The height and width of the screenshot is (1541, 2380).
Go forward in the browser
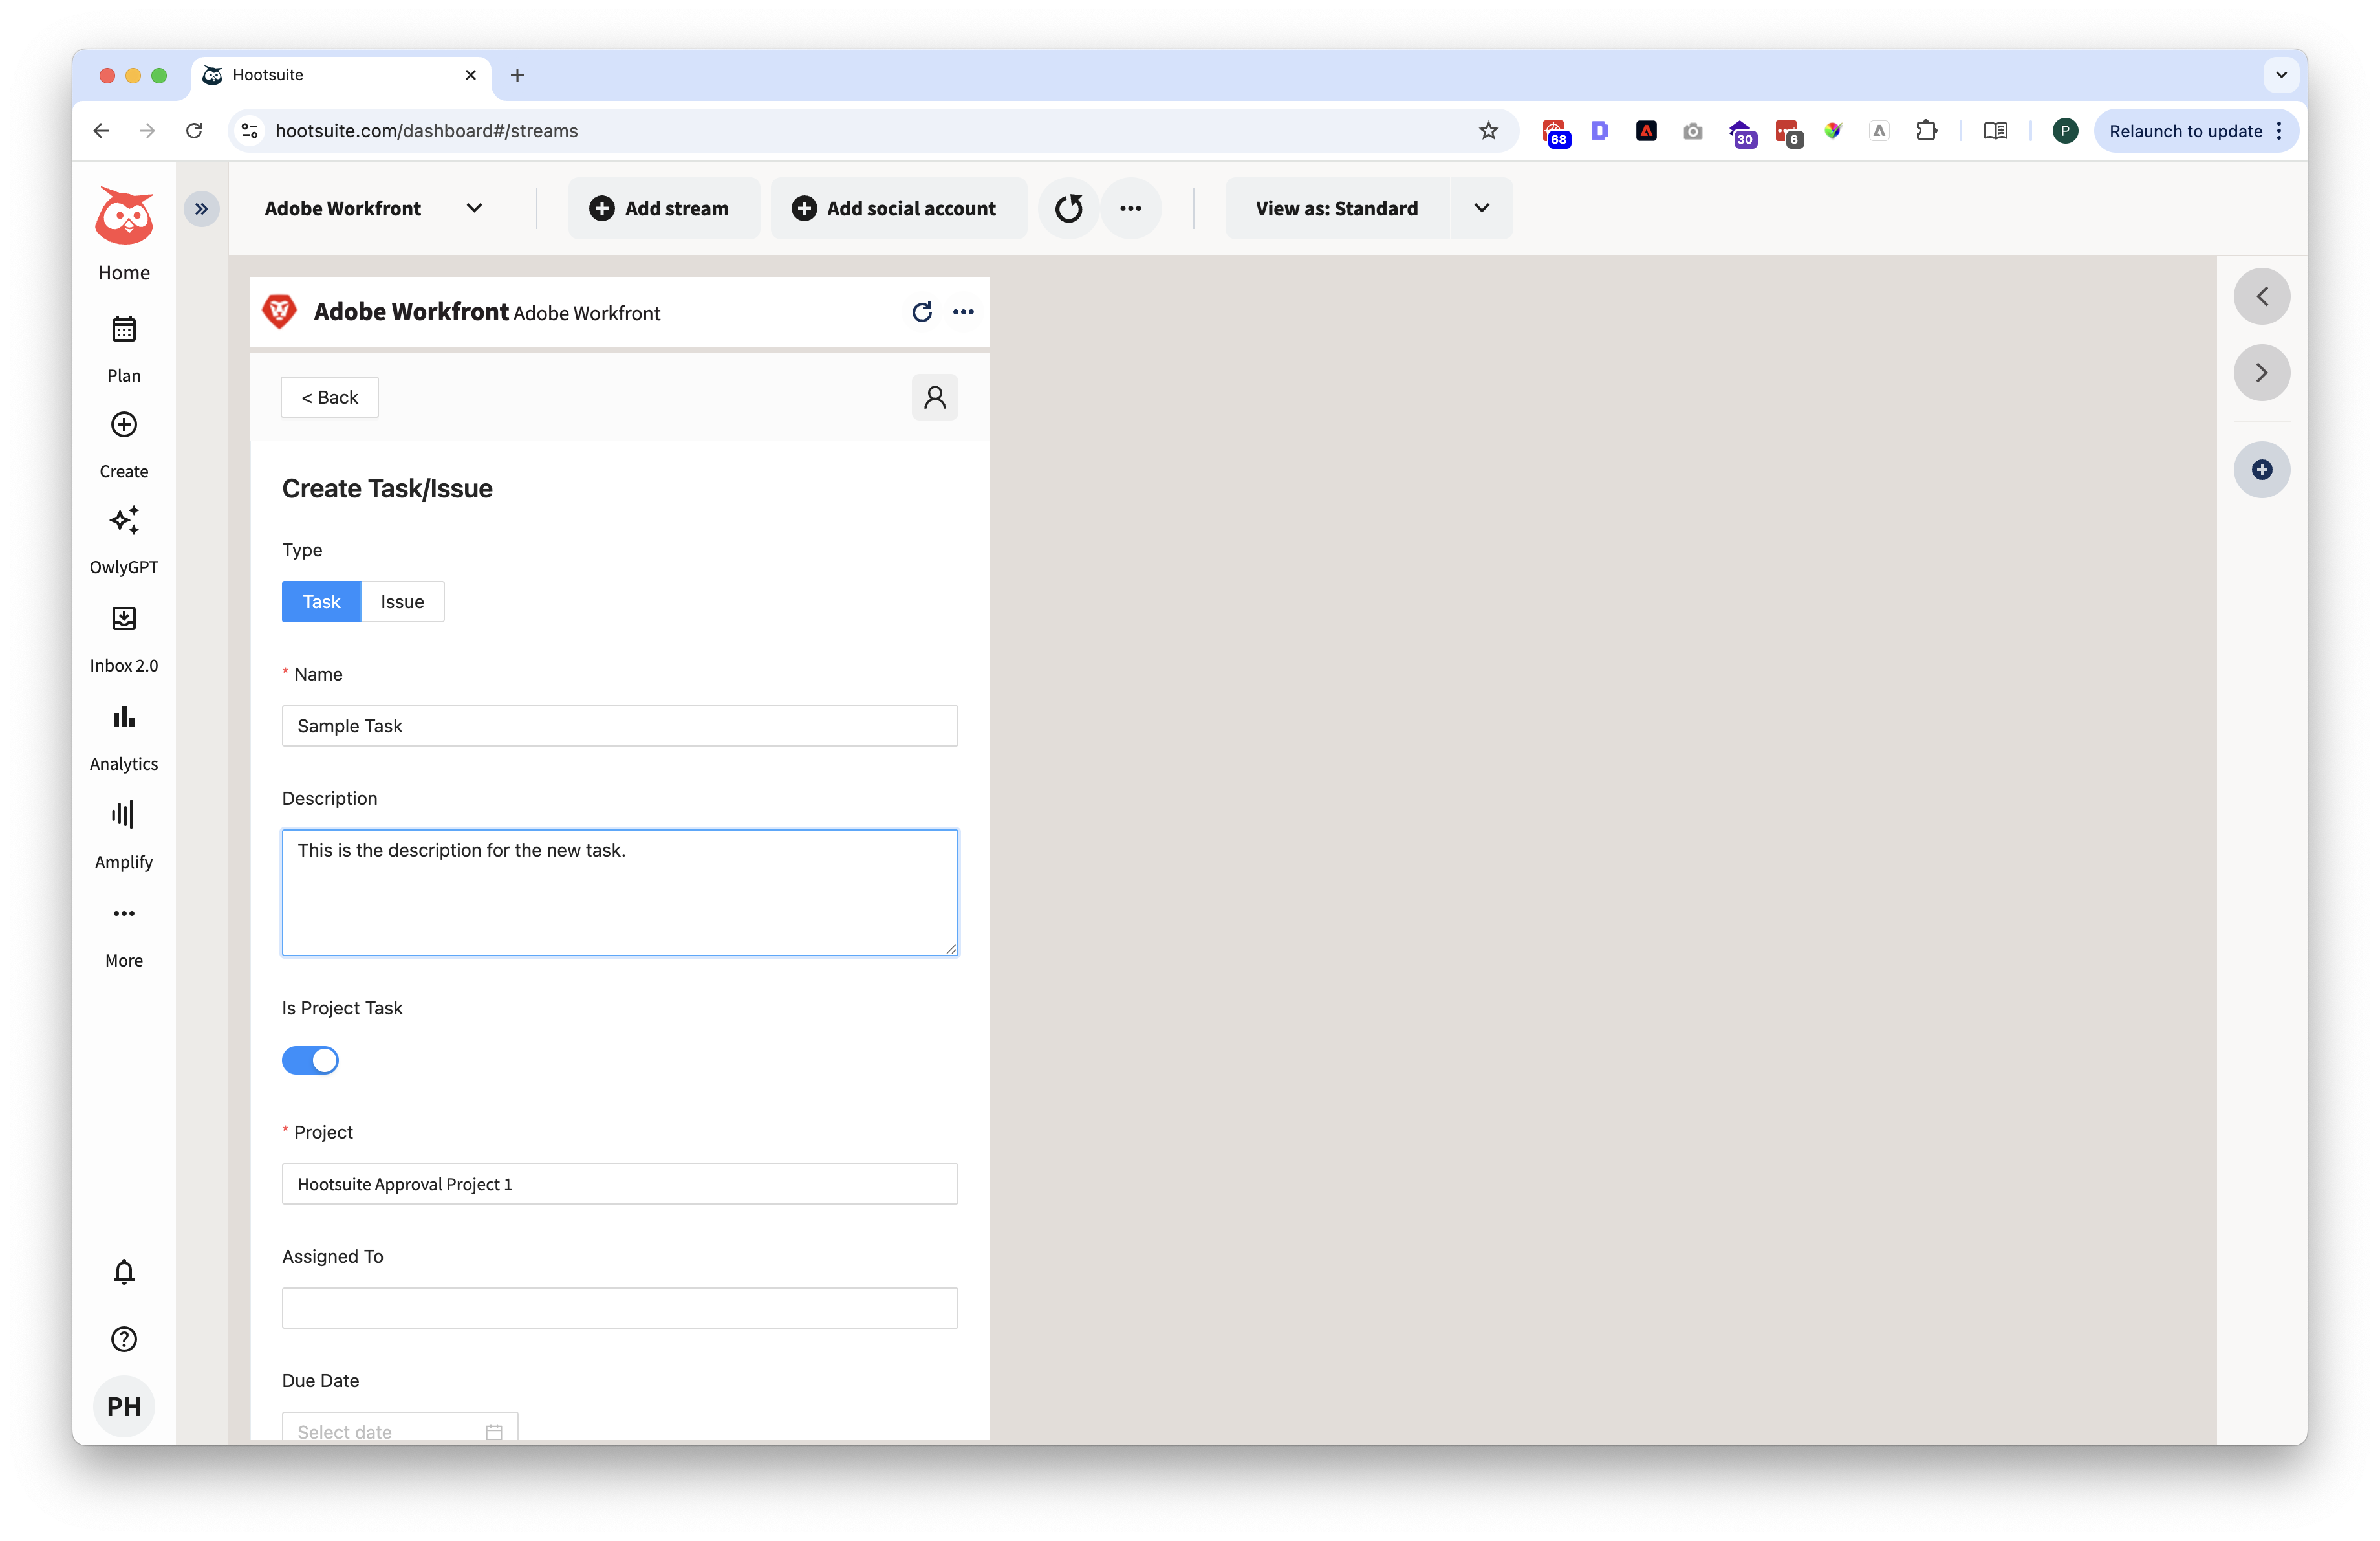coord(147,131)
